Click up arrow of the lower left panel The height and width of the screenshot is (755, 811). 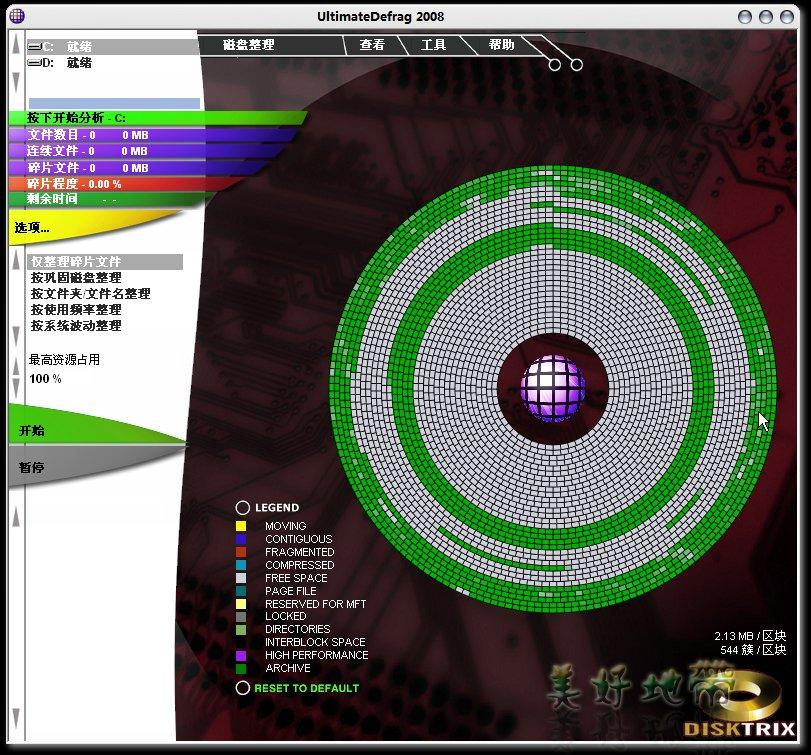16,516
